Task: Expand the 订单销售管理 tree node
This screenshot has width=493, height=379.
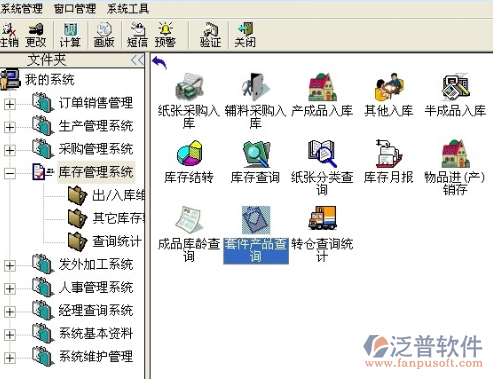Action: [x=10, y=104]
